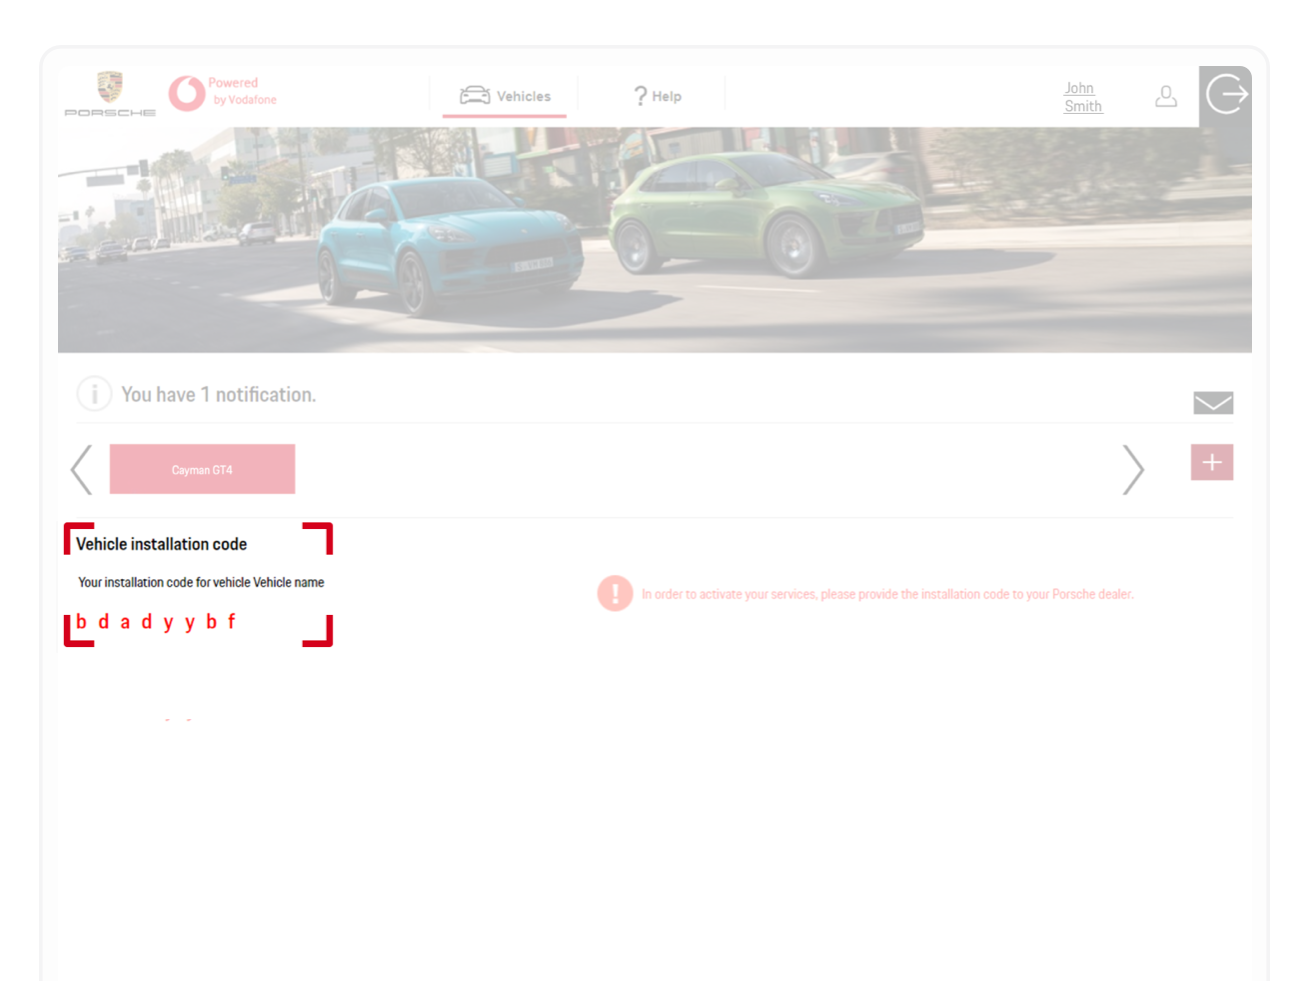
Task: Open the envelope message icon
Action: [x=1213, y=402]
